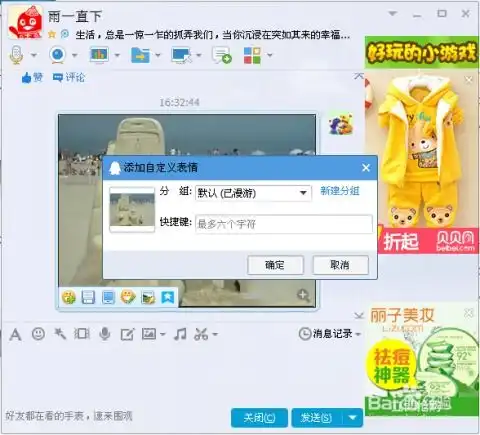Open 好玩的小游戏 banner
Image resolution: width=480 pixels, height=435 pixels.
[421, 52]
